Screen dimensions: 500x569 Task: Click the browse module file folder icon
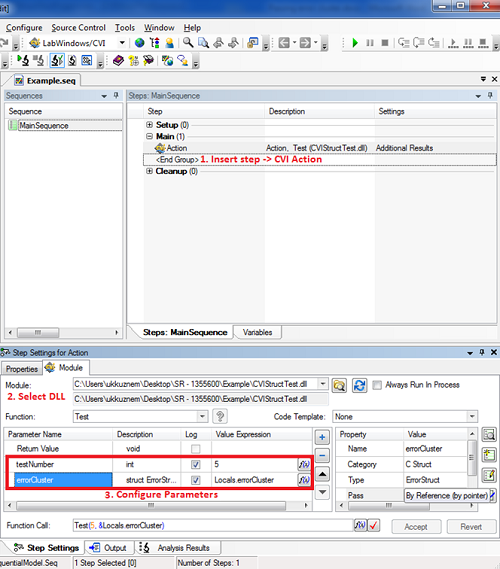[x=339, y=385]
